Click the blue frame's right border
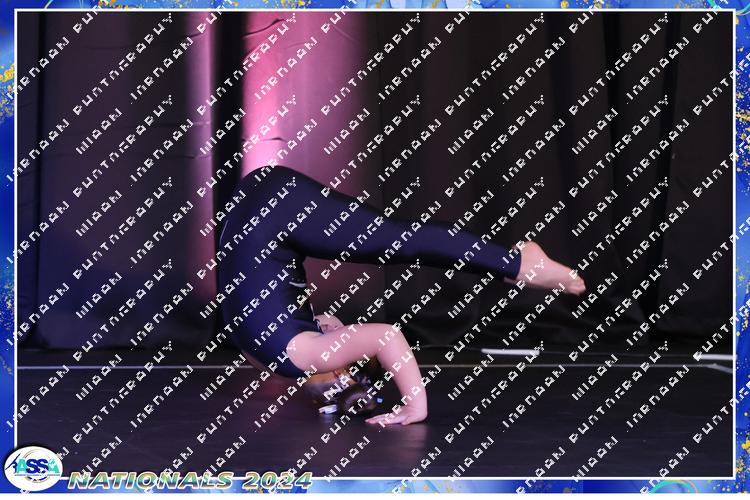Viewport: 750px width, 500px height. (742, 250)
